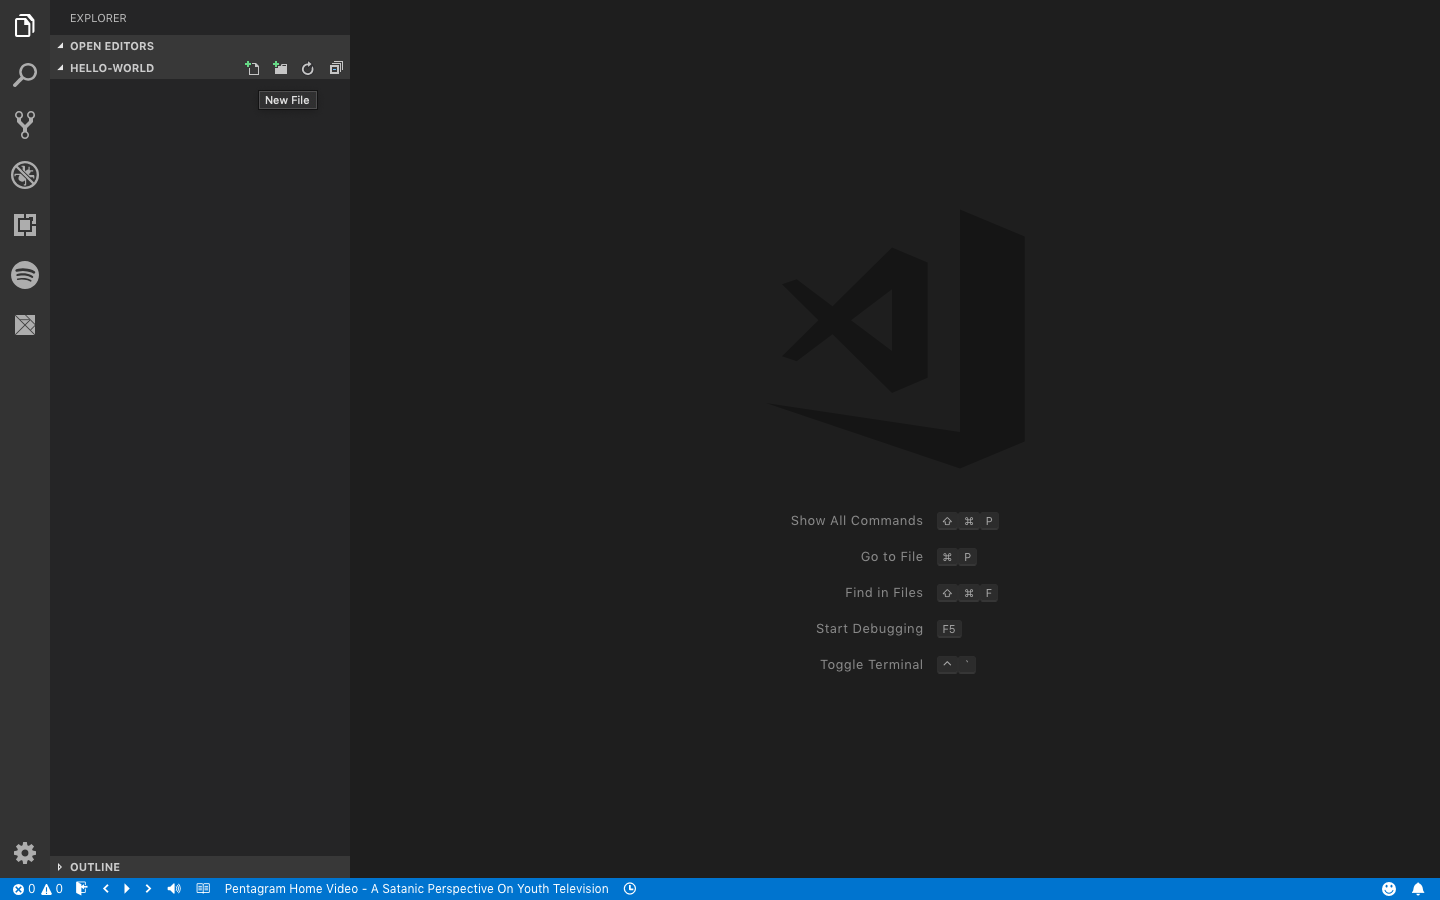Open the Spotify panel in activity bar
The height and width of the screenshot is (900, 1440).
25,275
